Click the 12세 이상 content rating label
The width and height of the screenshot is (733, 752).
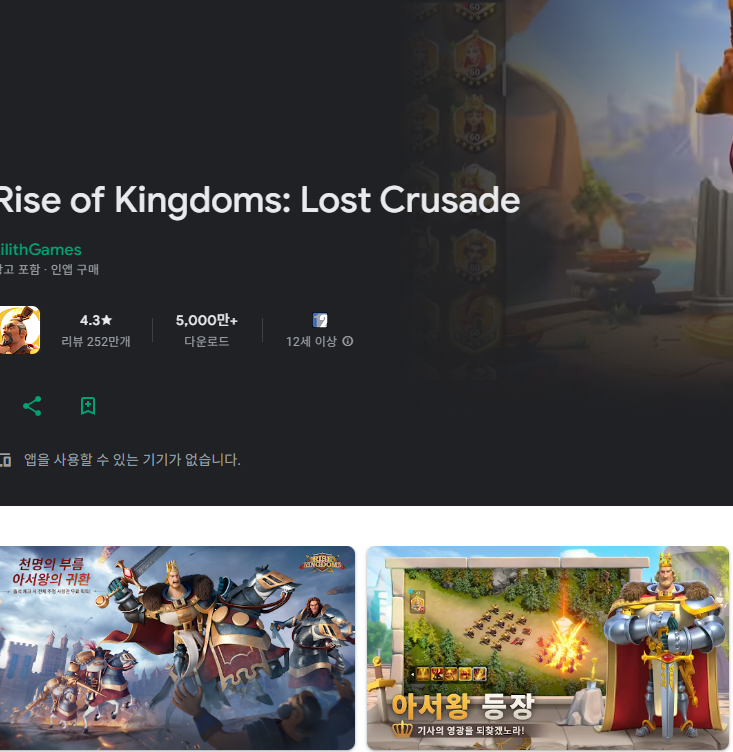coord(311,341)
